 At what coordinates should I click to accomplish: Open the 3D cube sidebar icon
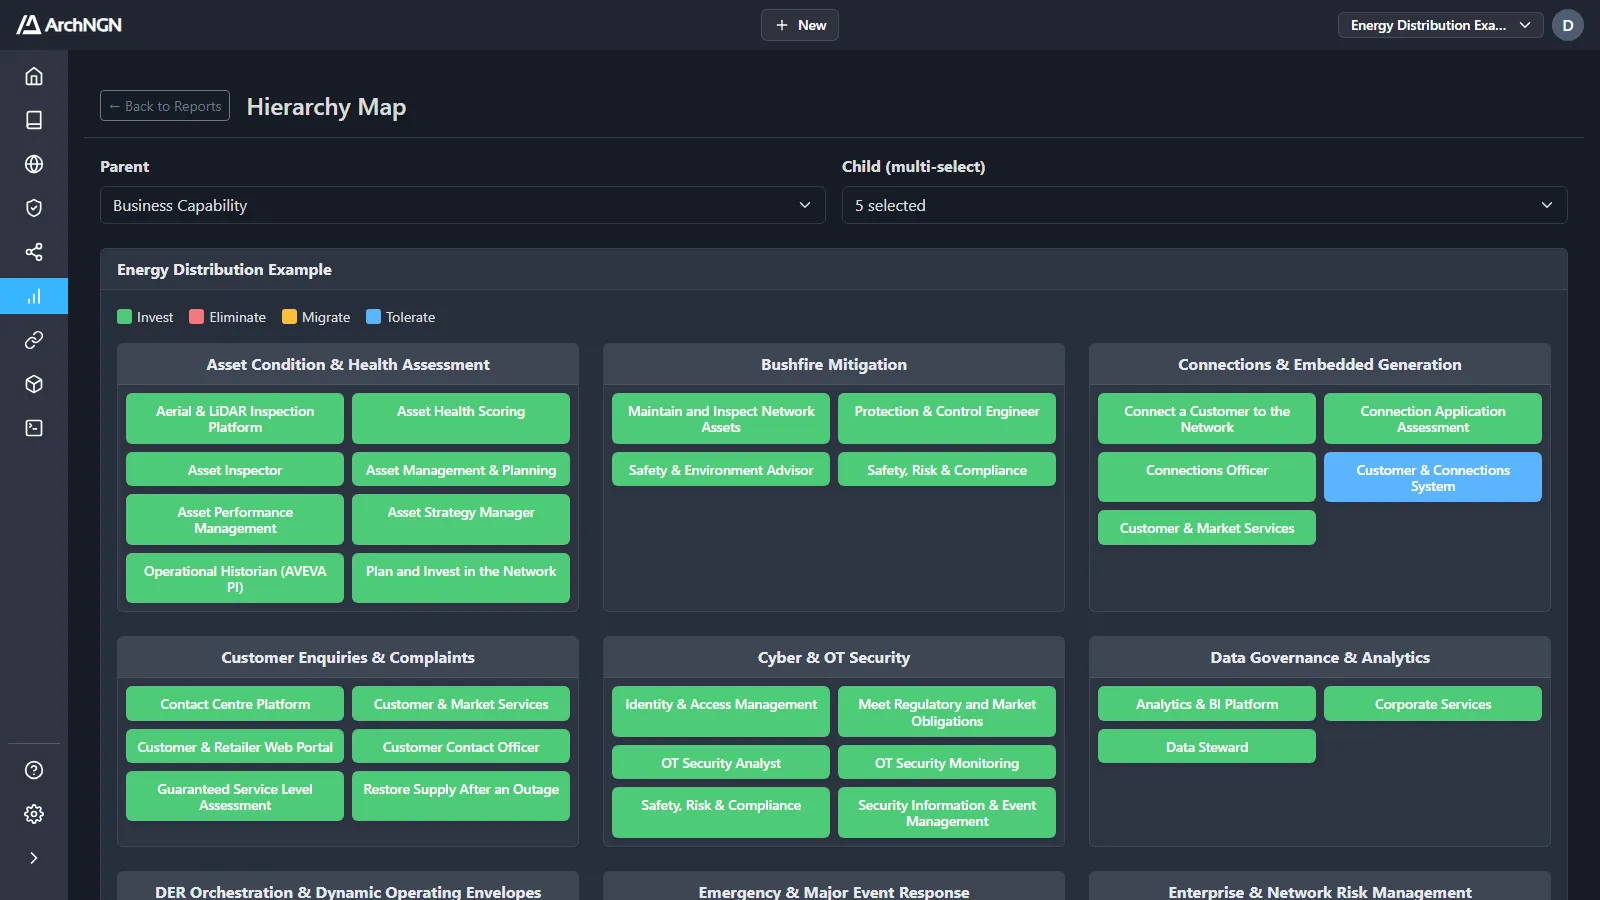pyautogui.click(x=34, y=384)
